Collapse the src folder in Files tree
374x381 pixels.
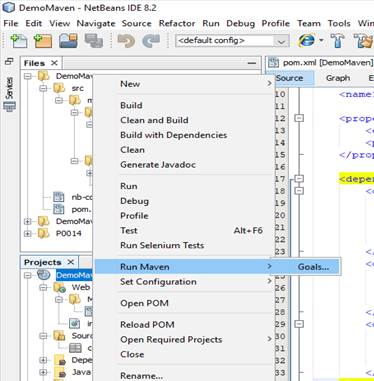[43, 88]
